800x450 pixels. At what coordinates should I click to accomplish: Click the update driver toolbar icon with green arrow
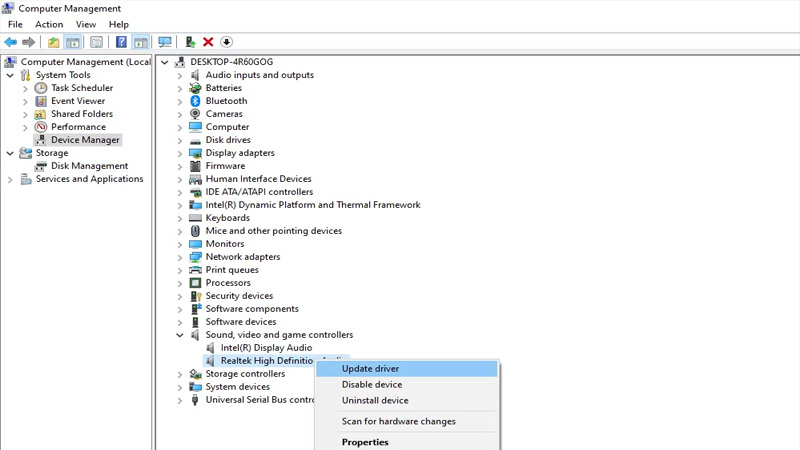coord(190,42)
